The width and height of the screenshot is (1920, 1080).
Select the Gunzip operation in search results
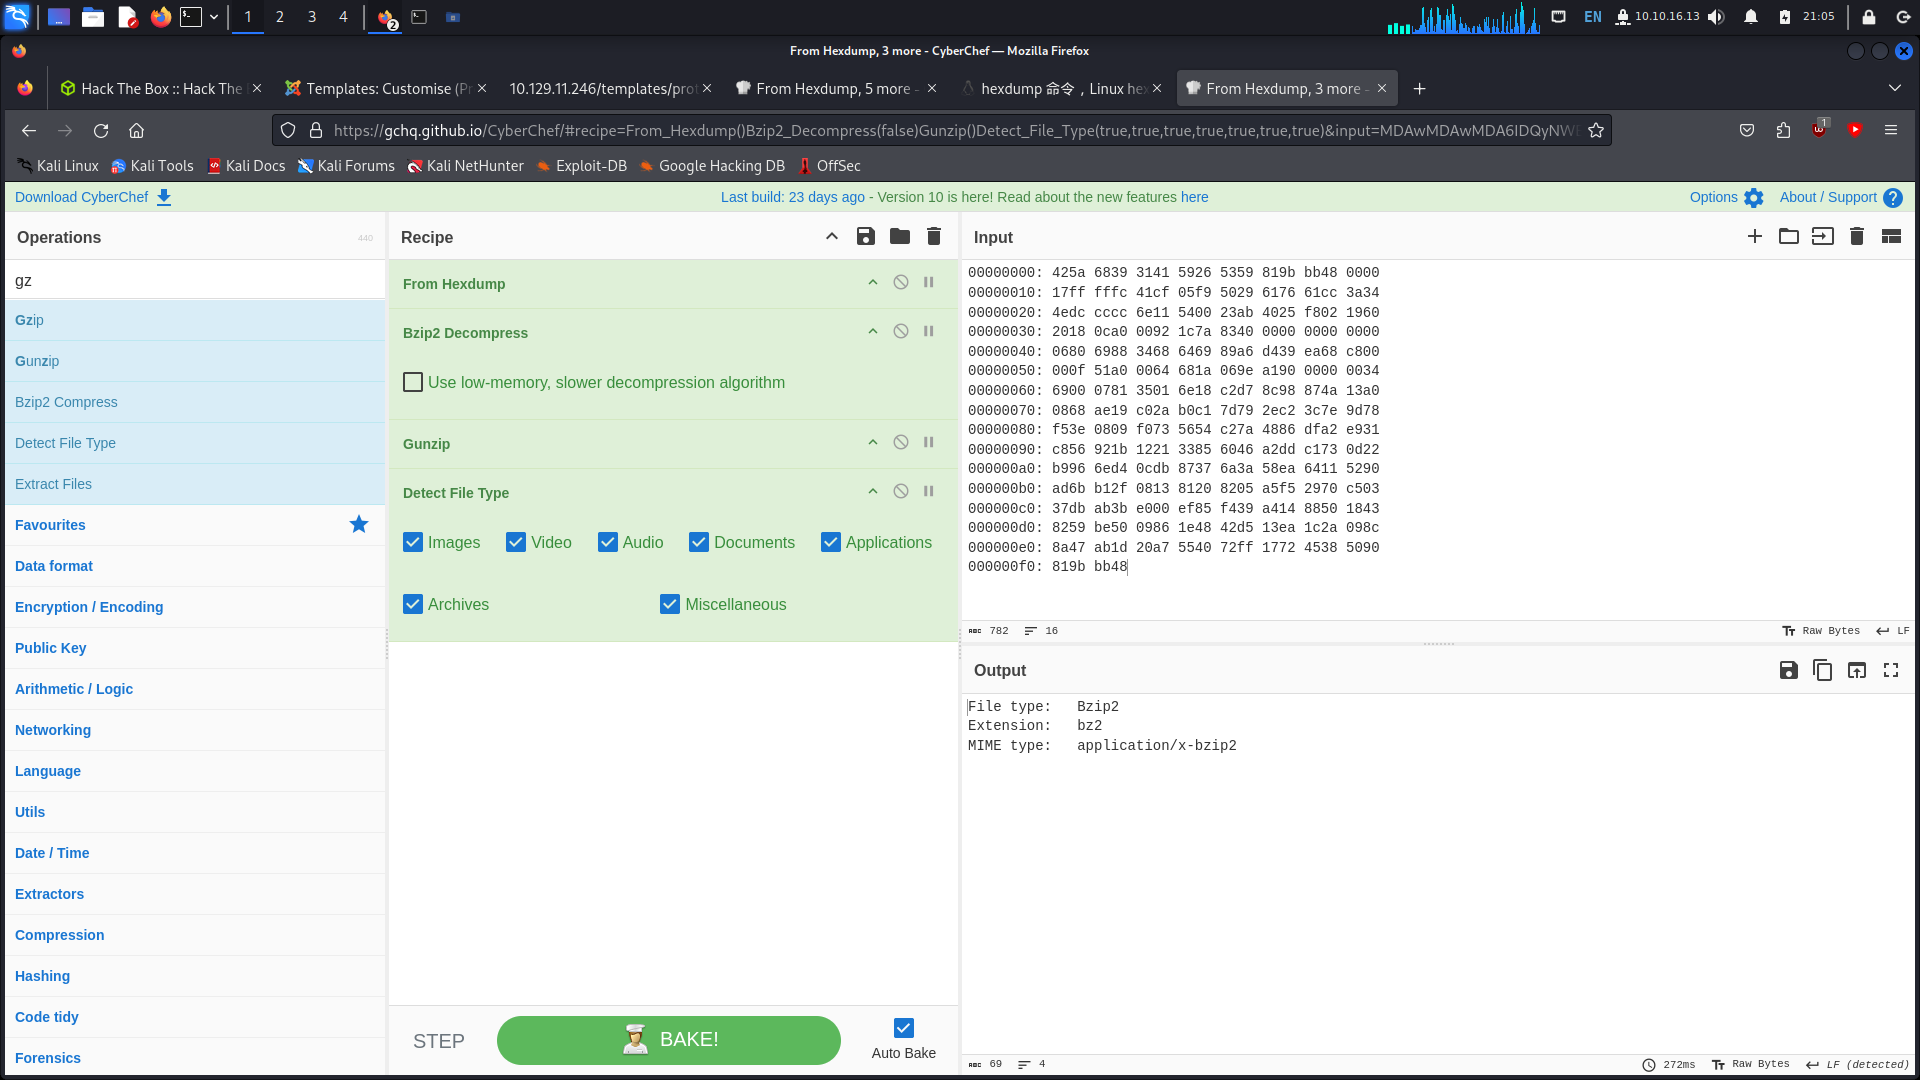(195, 361)
